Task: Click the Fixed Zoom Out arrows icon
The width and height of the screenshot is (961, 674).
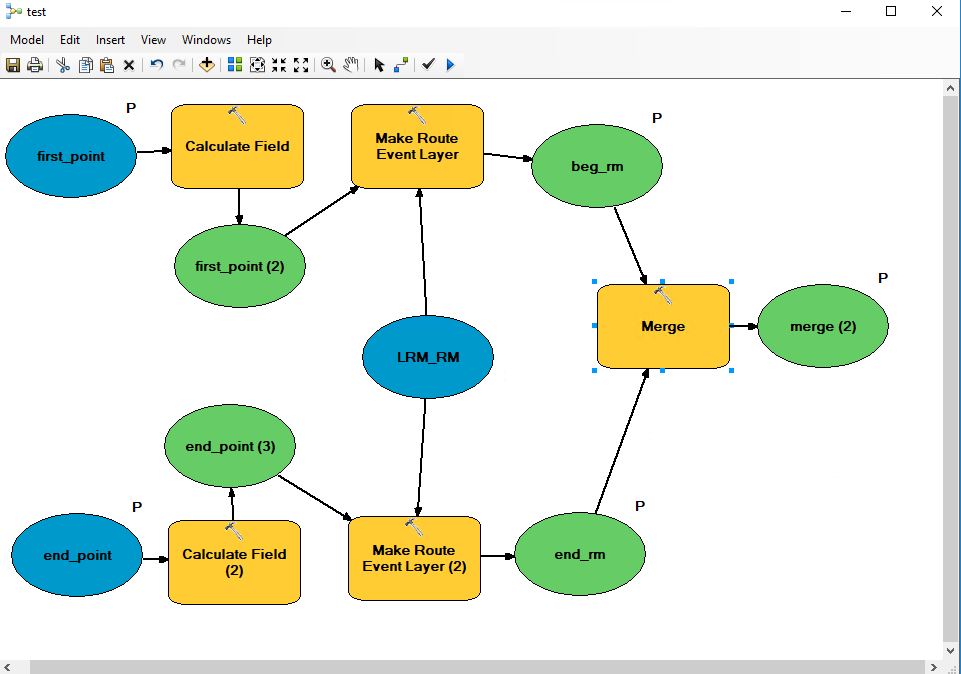Action: coord(301,64)
